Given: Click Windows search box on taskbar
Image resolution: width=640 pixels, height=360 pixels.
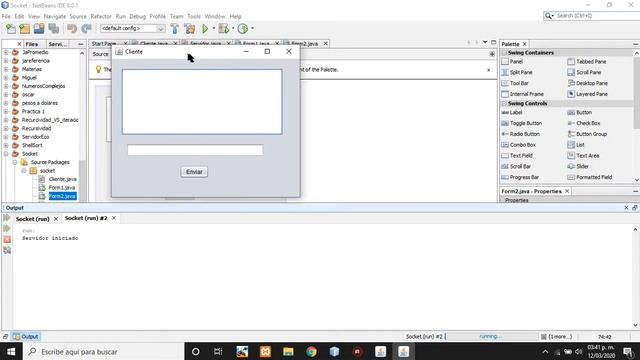Looking at the screenshot, I should [104, 351].
